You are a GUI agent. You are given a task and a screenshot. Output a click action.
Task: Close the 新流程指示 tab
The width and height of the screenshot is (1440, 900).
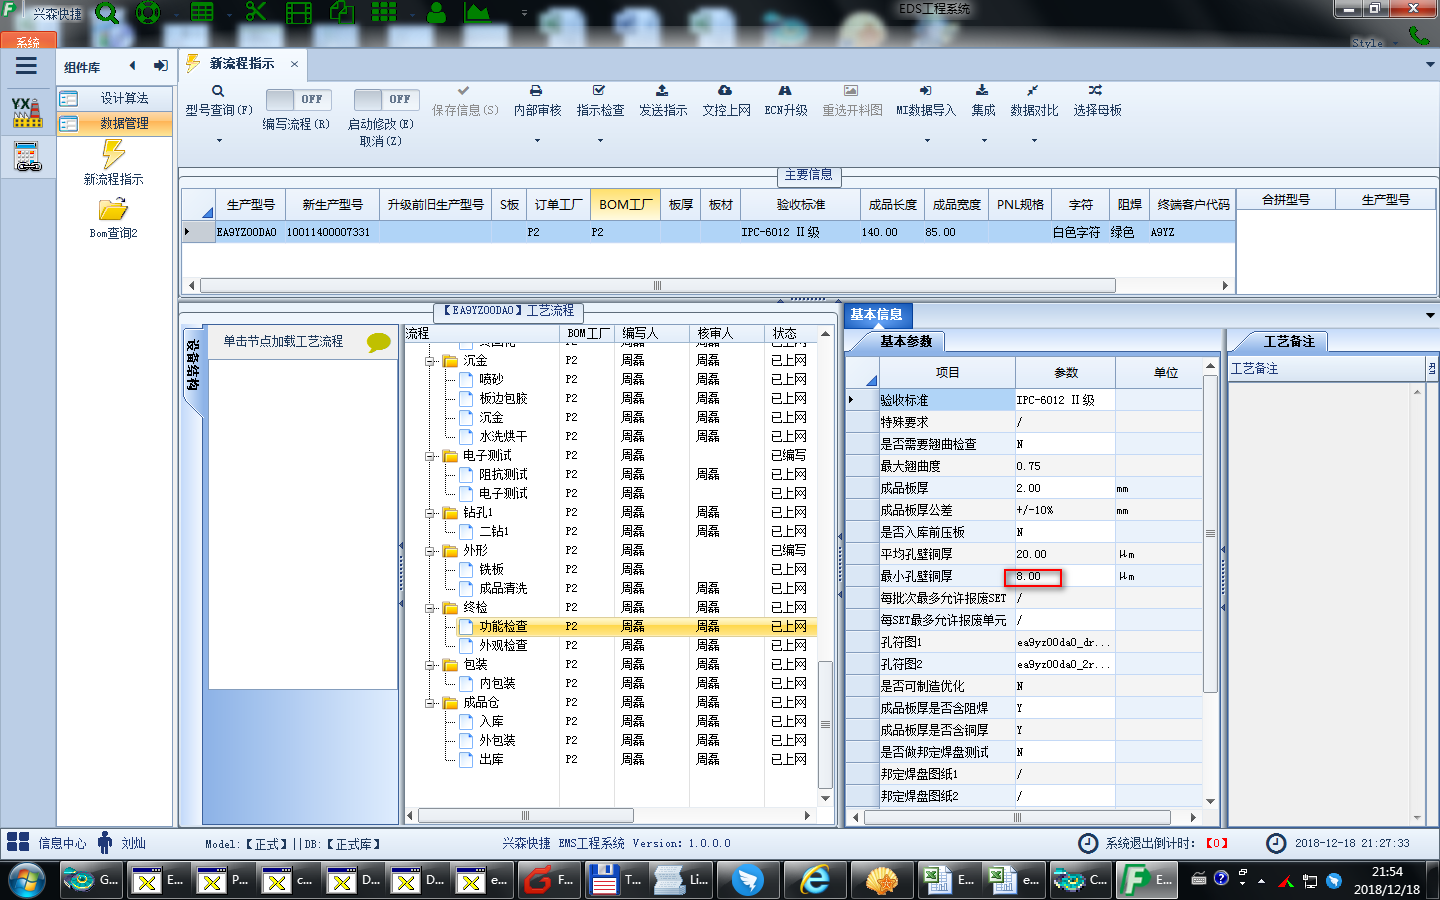point(294,64)
